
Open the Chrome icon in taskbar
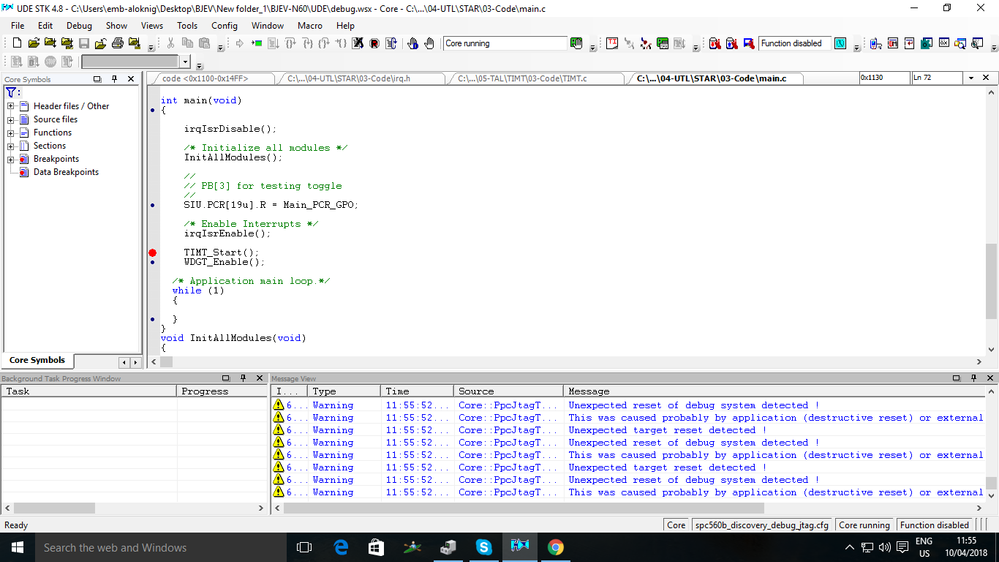556,547
